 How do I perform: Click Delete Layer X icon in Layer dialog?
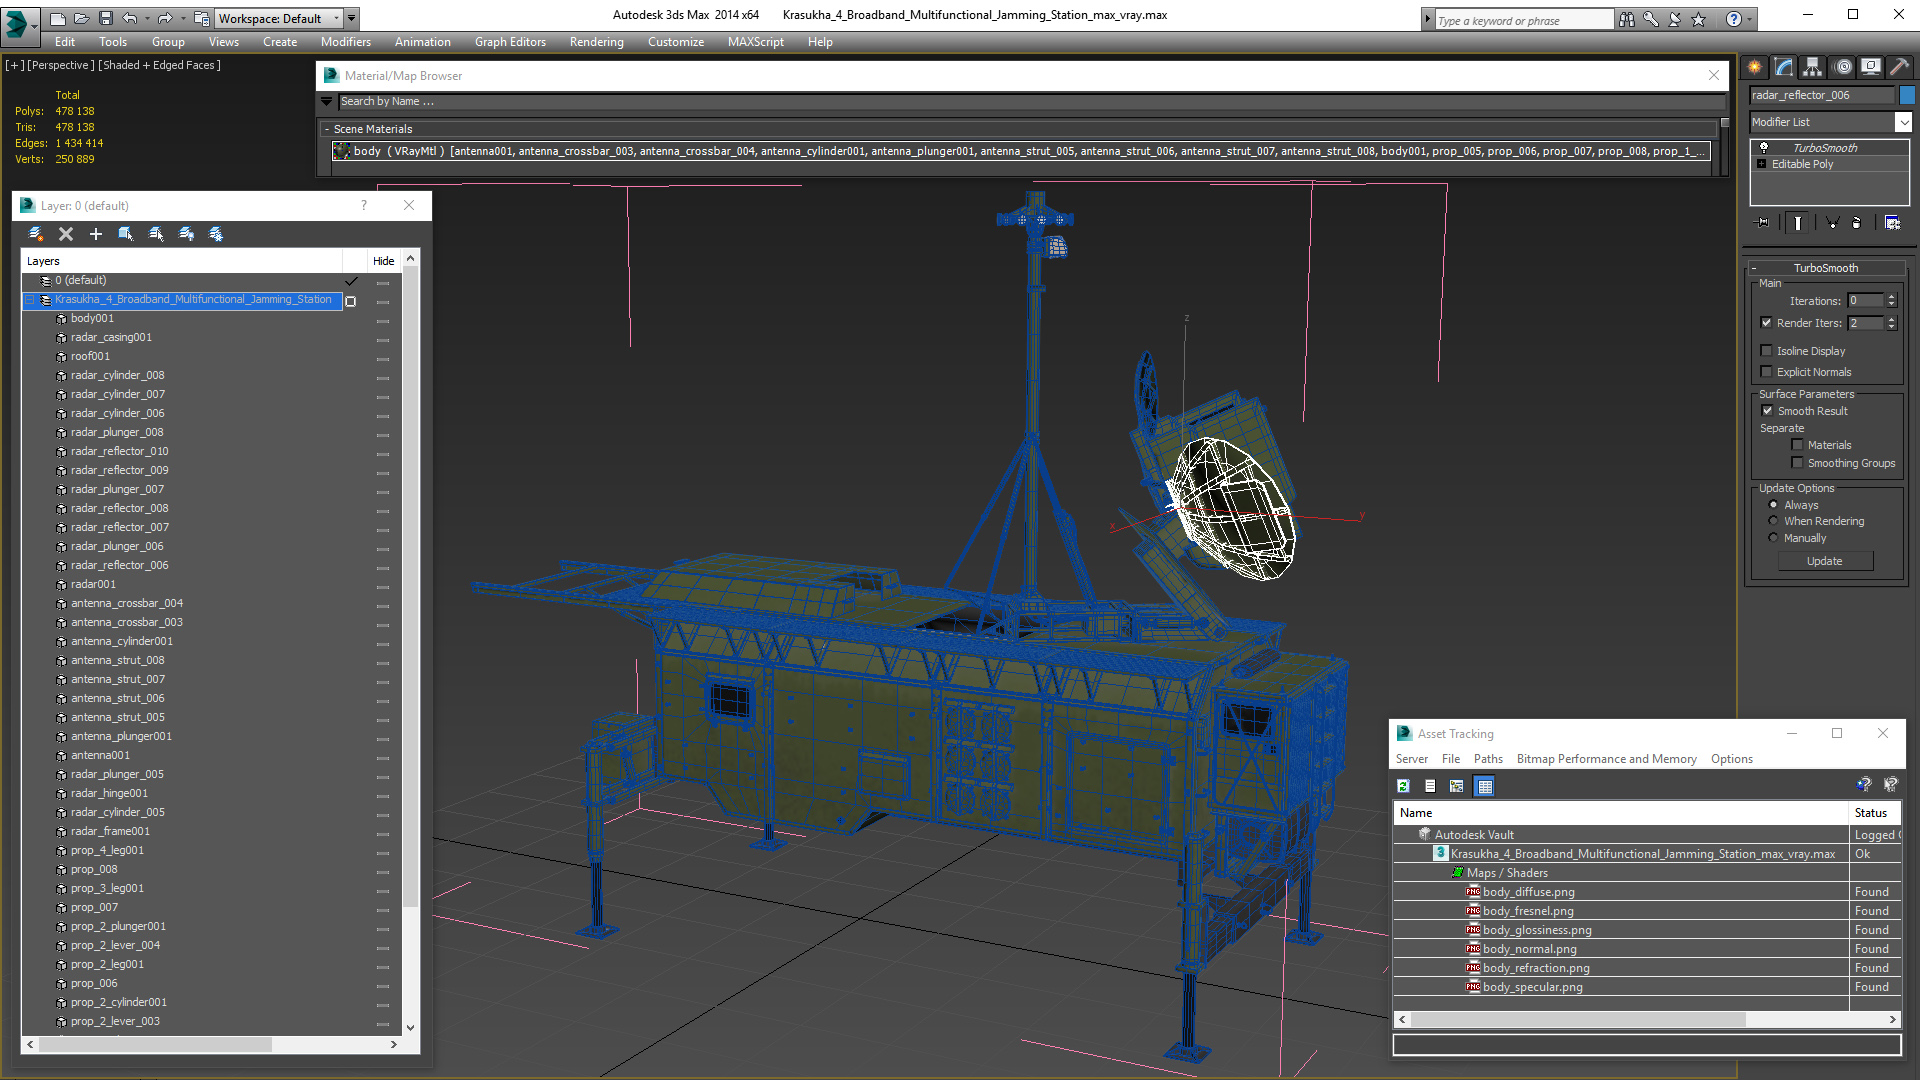click(66, 234)
